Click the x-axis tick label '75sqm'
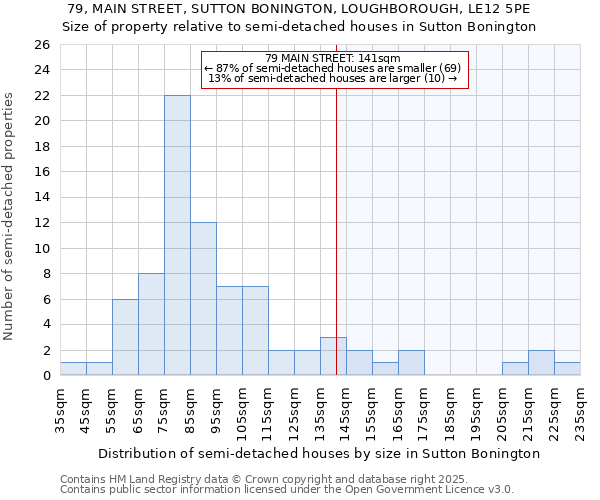The image size is (600, 500). (164, 410)
